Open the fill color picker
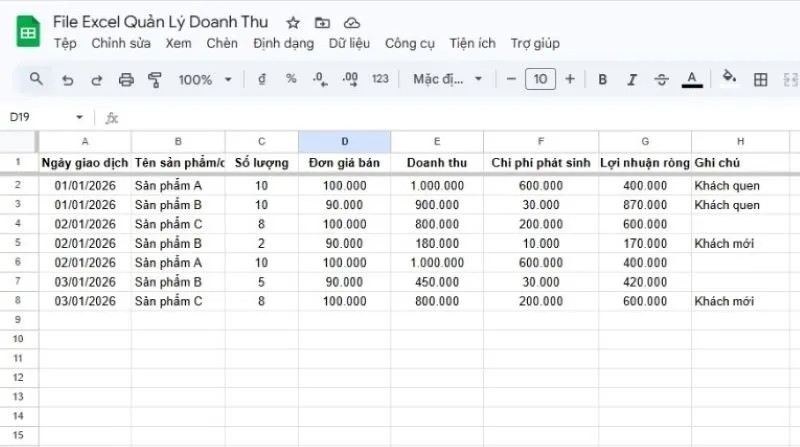The width and height of the screenshot is (800, 447). click(729, 78)
